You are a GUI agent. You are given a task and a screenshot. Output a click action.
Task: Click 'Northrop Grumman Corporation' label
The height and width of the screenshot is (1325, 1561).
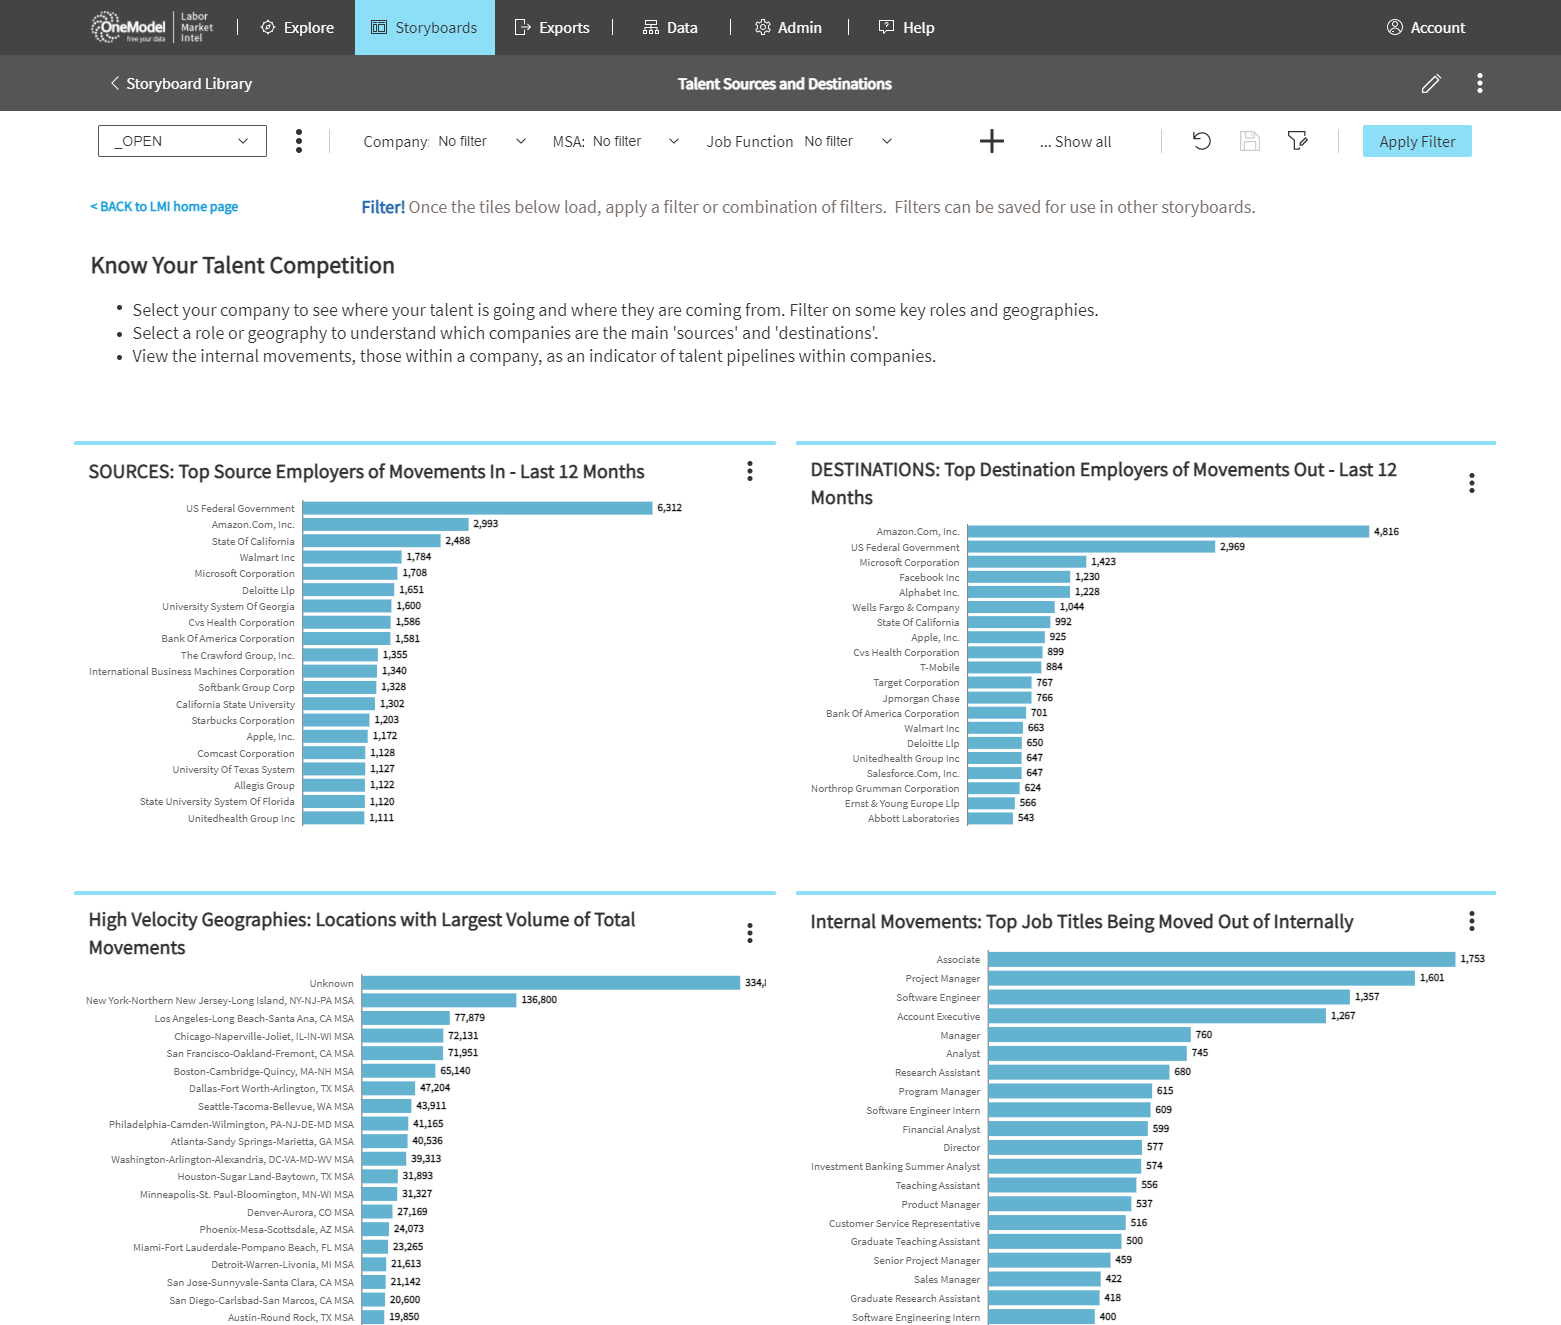(885, 788)
